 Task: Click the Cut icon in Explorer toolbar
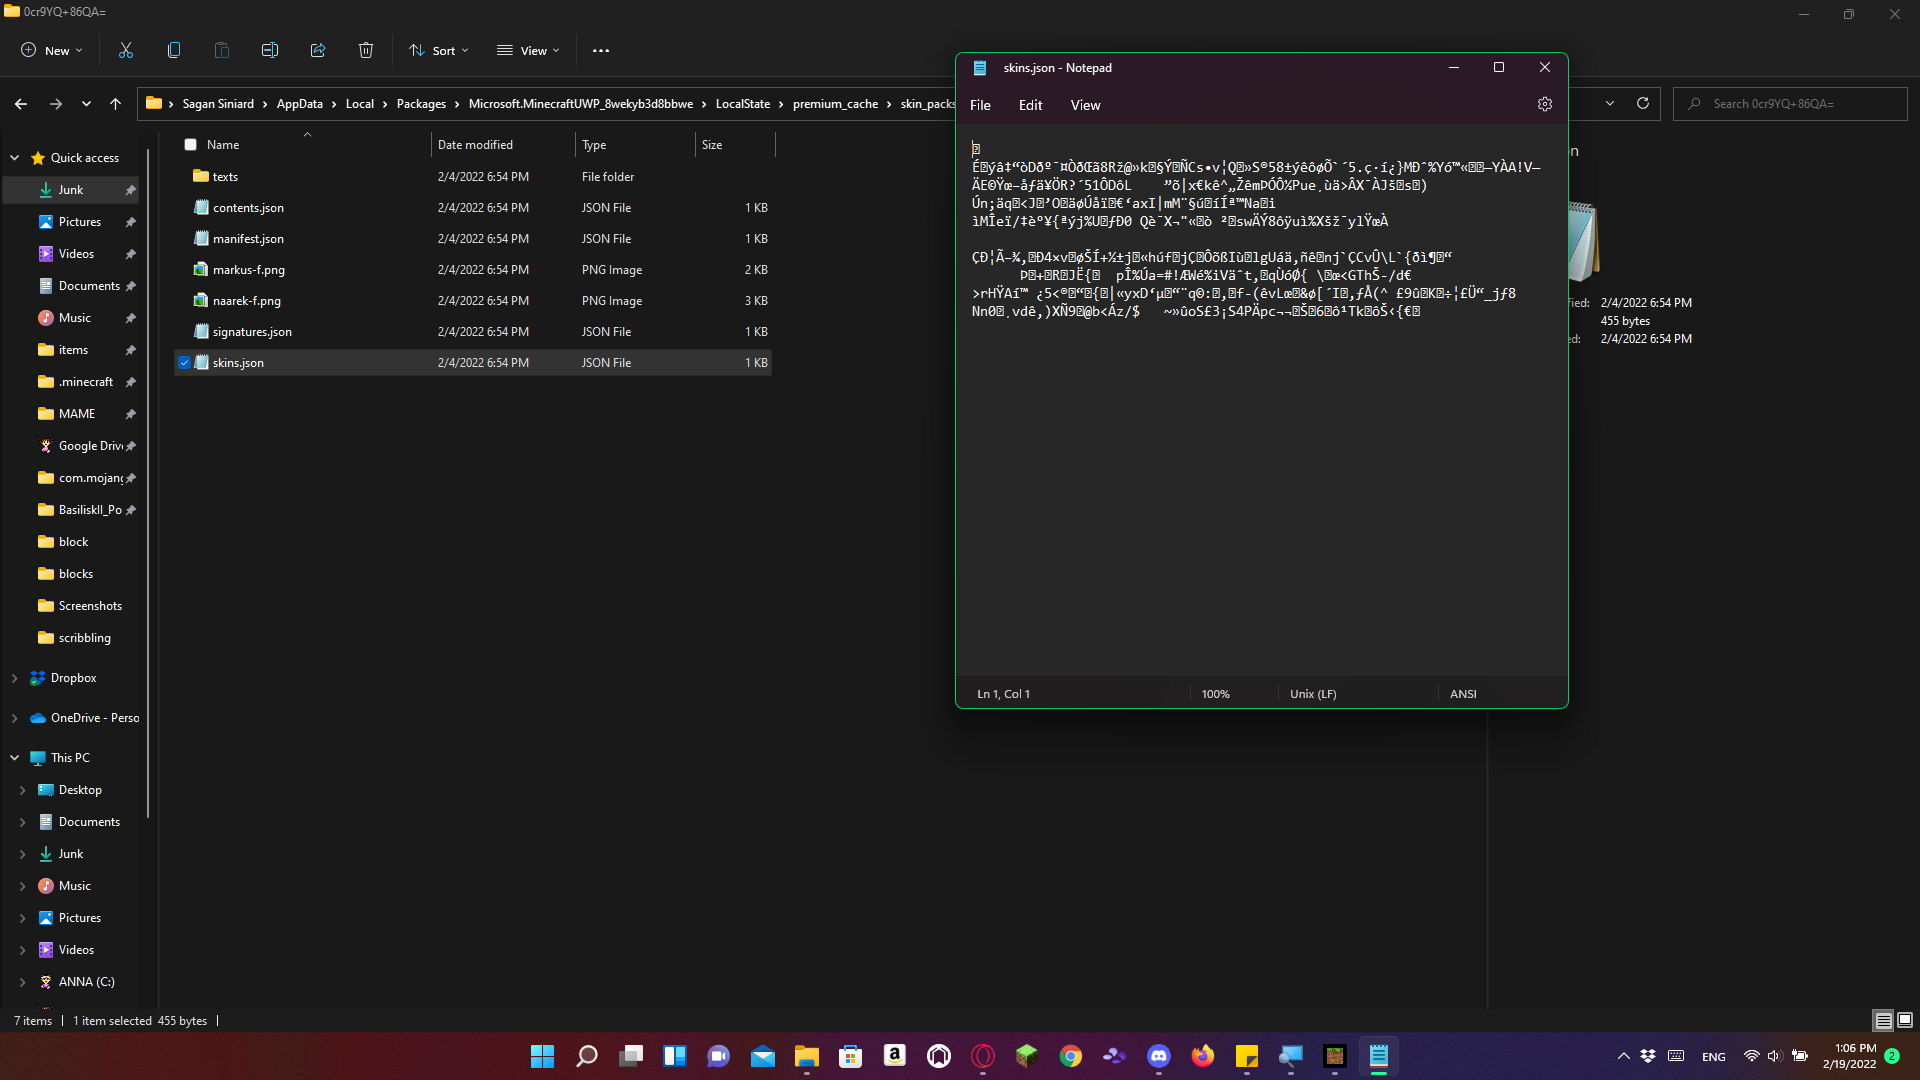(126, 50)
